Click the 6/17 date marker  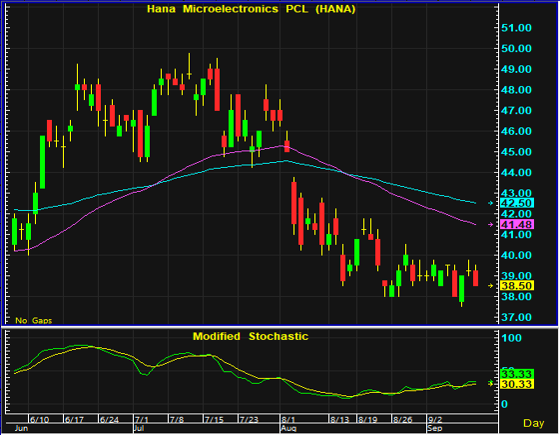74,420
